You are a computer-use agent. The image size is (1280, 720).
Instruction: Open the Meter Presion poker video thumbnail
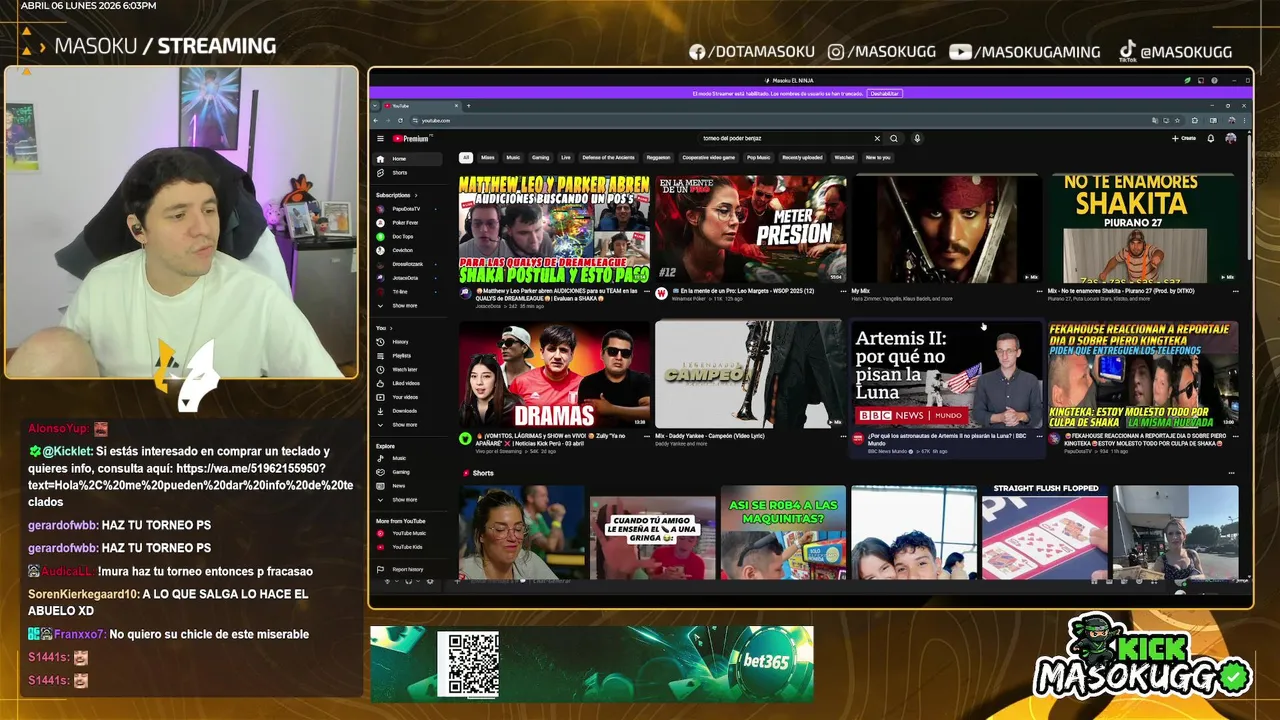point(750,229)
